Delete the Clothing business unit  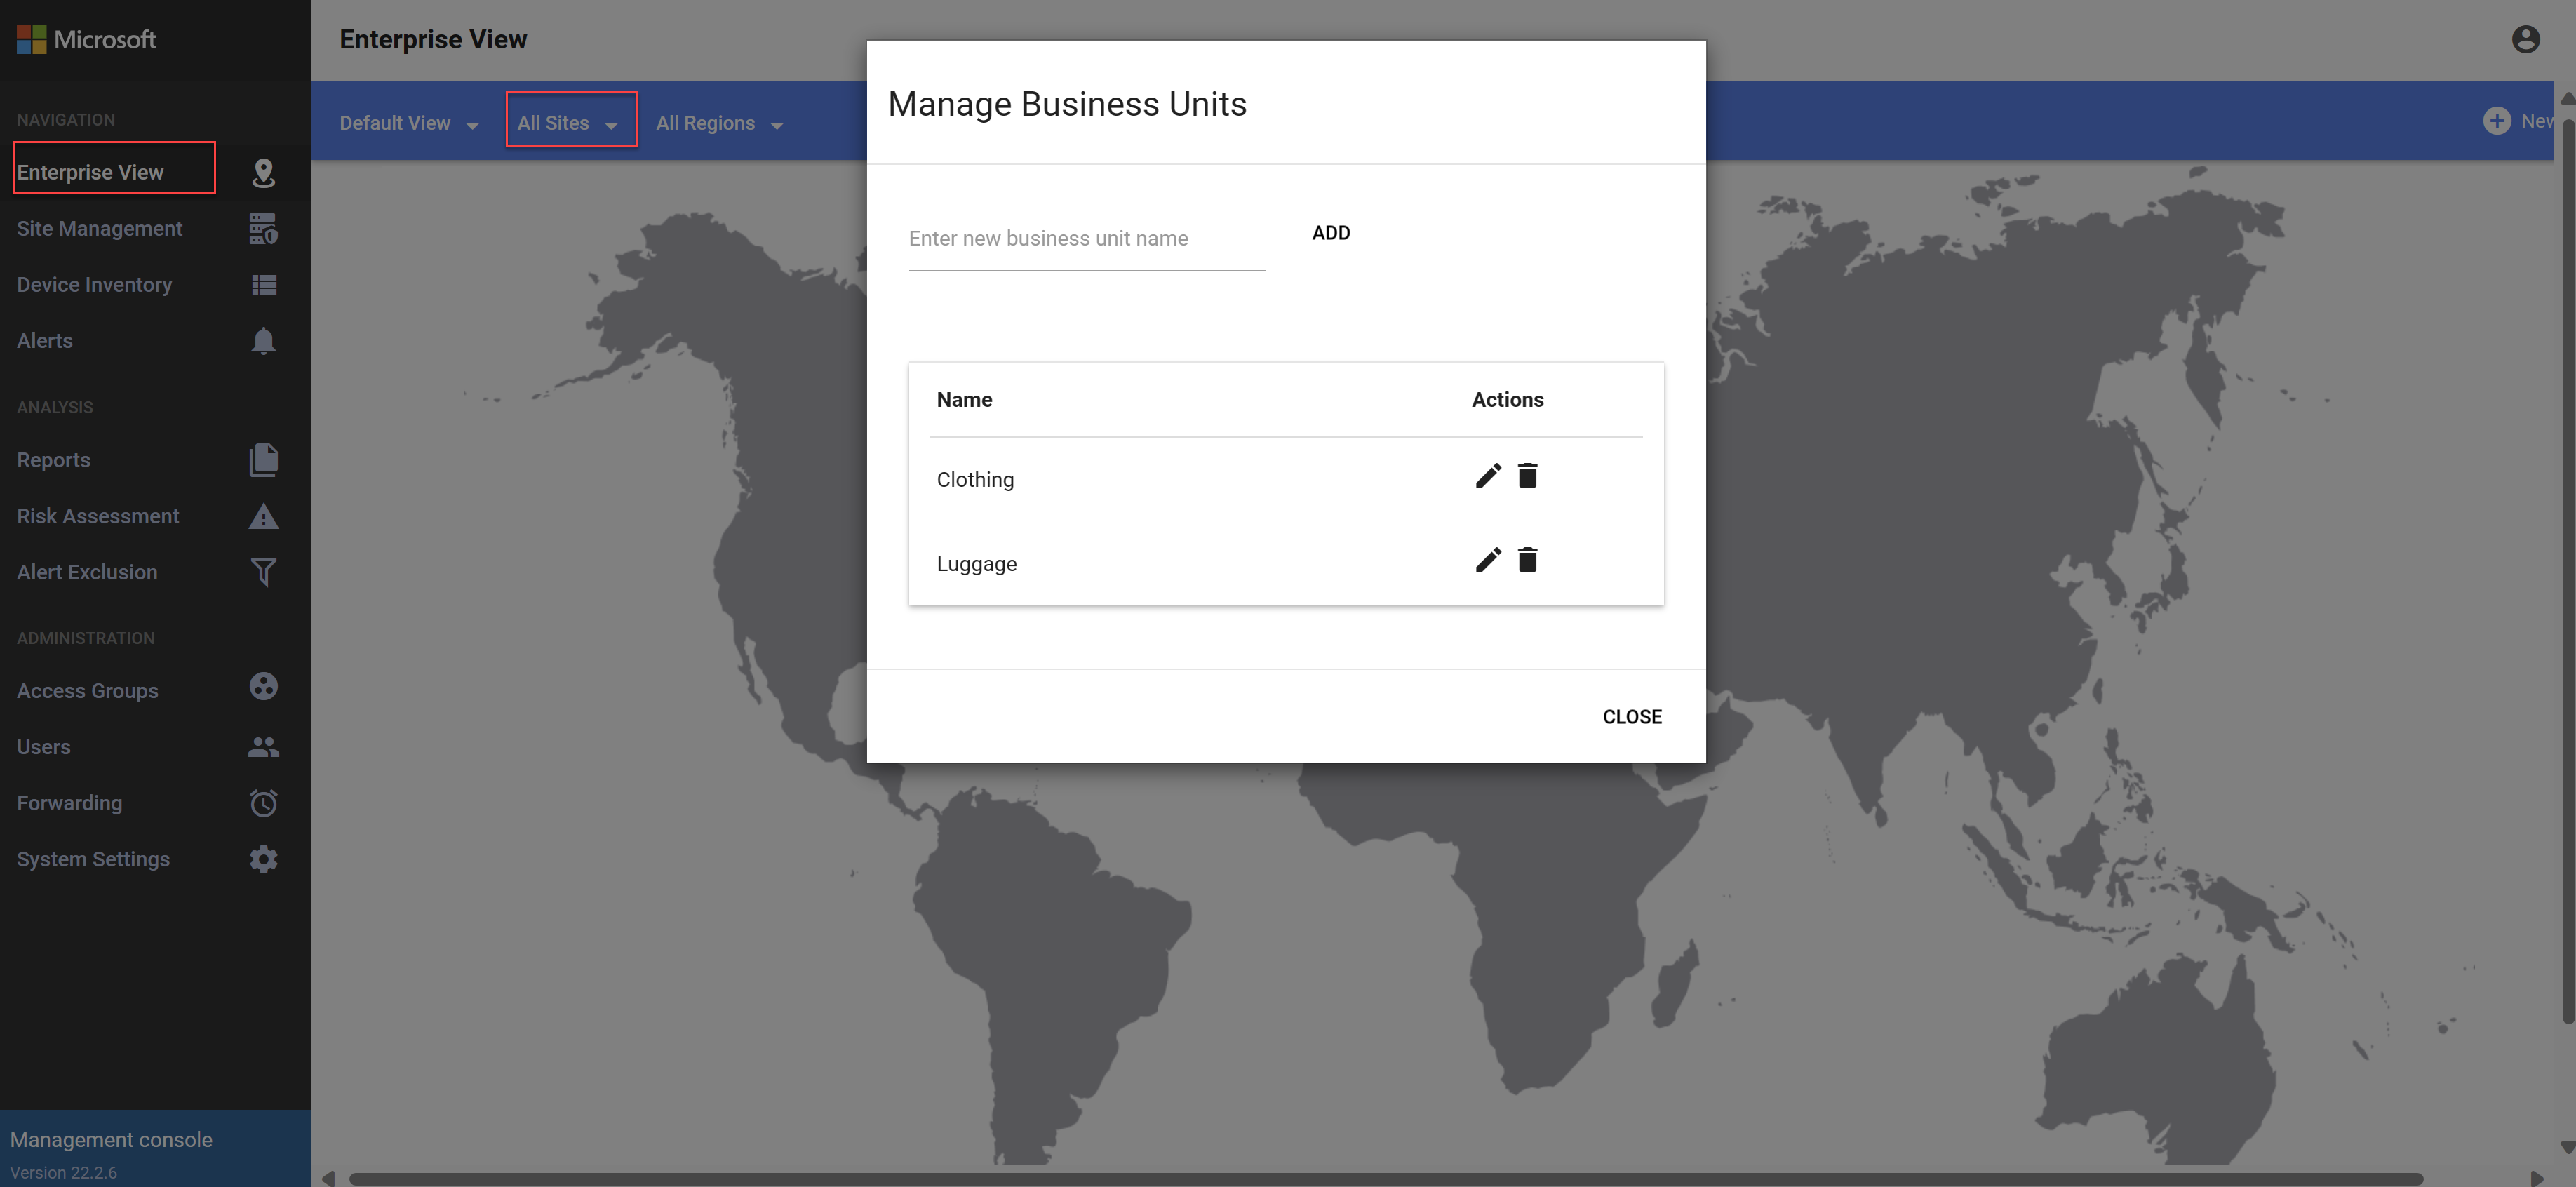click(1527, 476)
